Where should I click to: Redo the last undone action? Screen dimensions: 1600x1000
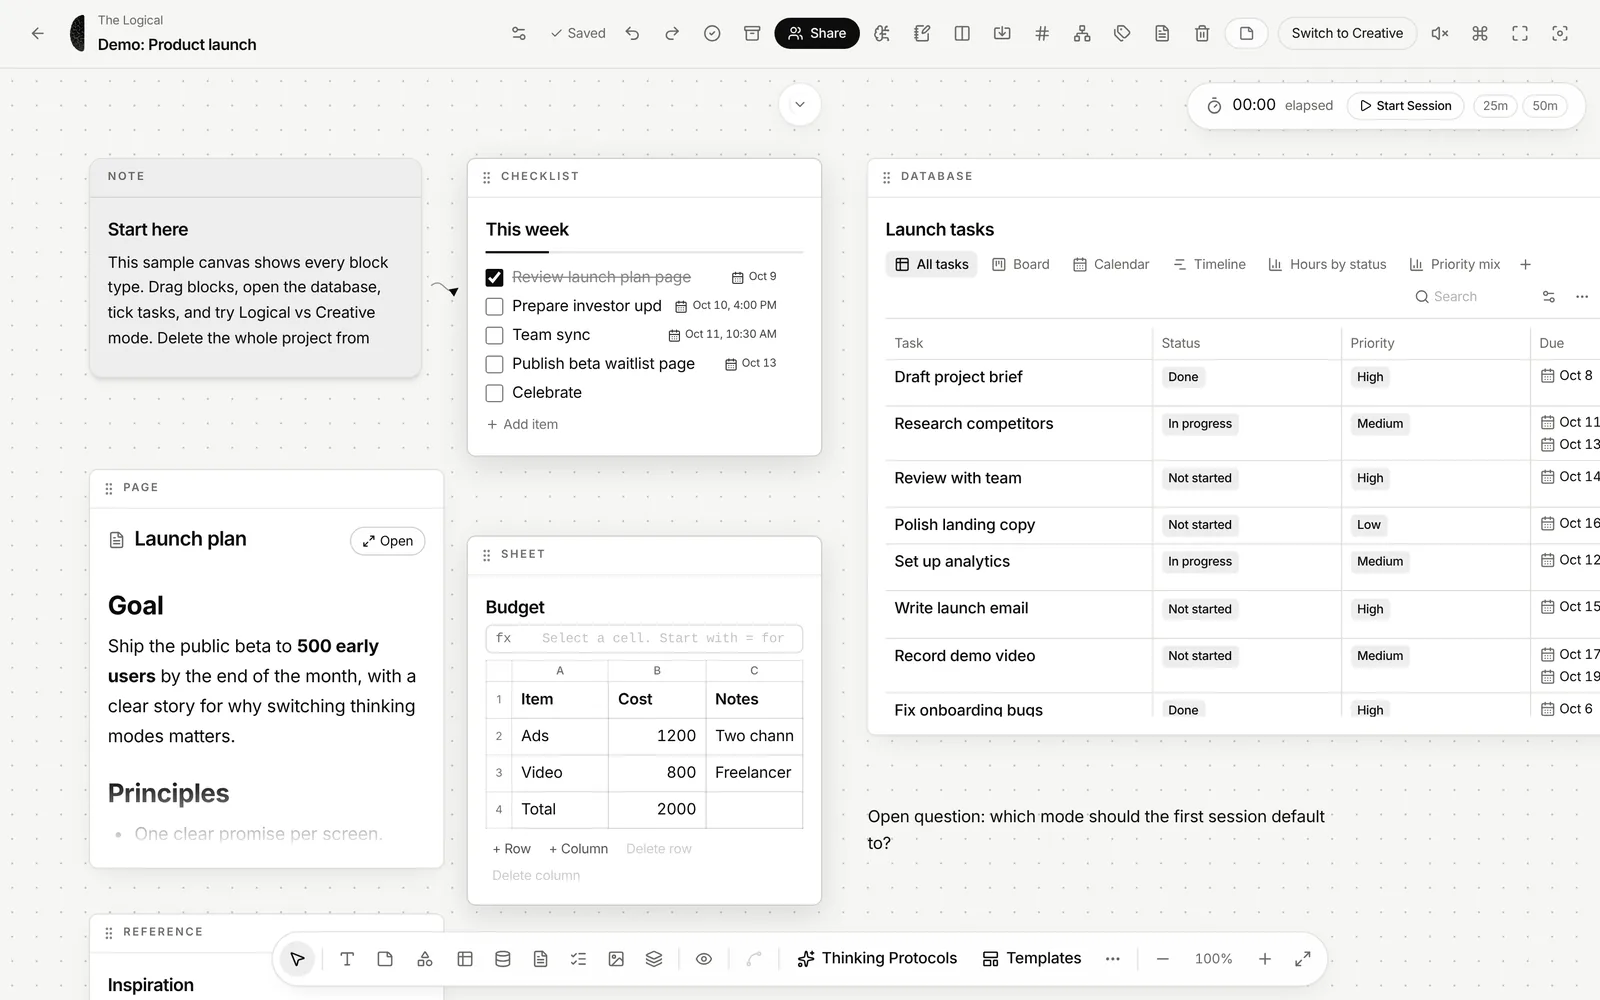[672, 33]
